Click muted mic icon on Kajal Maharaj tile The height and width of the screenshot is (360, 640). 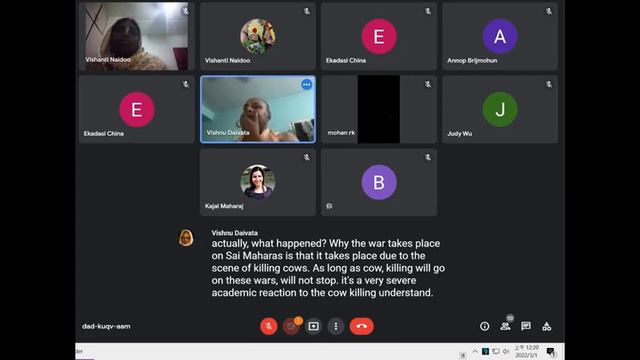[307, 157]
